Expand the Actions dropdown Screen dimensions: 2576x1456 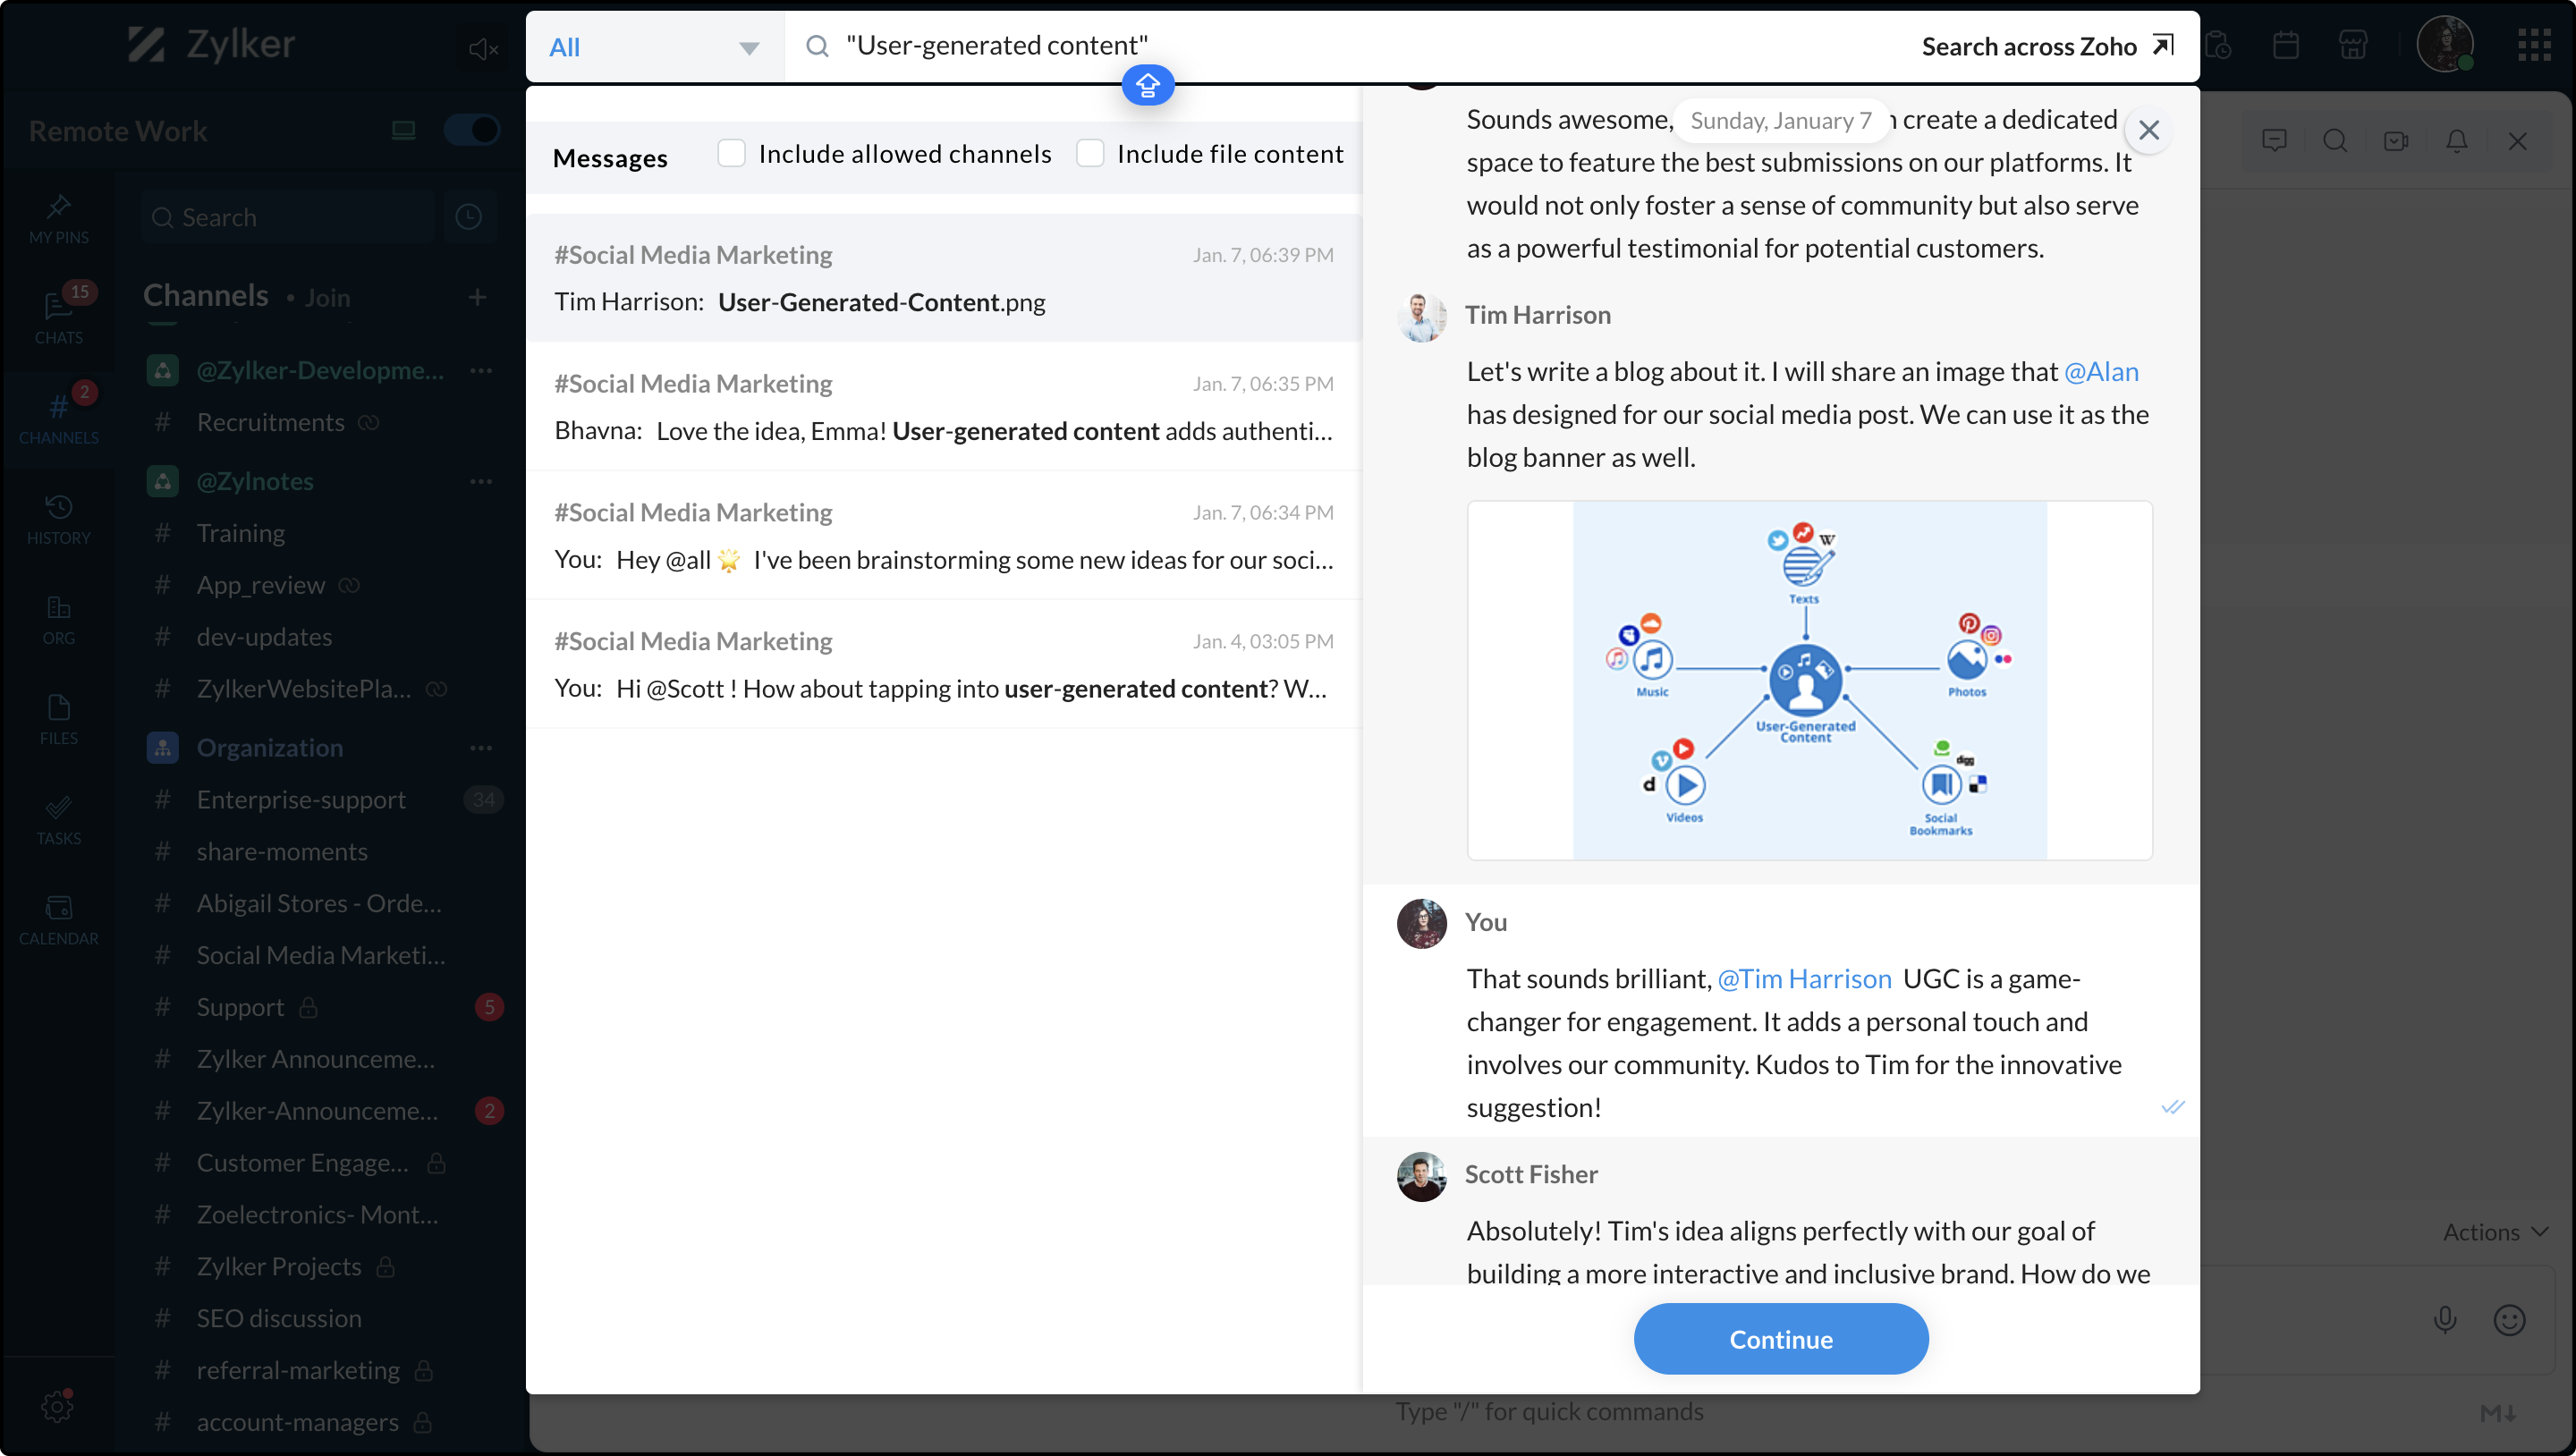[x=2495, y=1232]
